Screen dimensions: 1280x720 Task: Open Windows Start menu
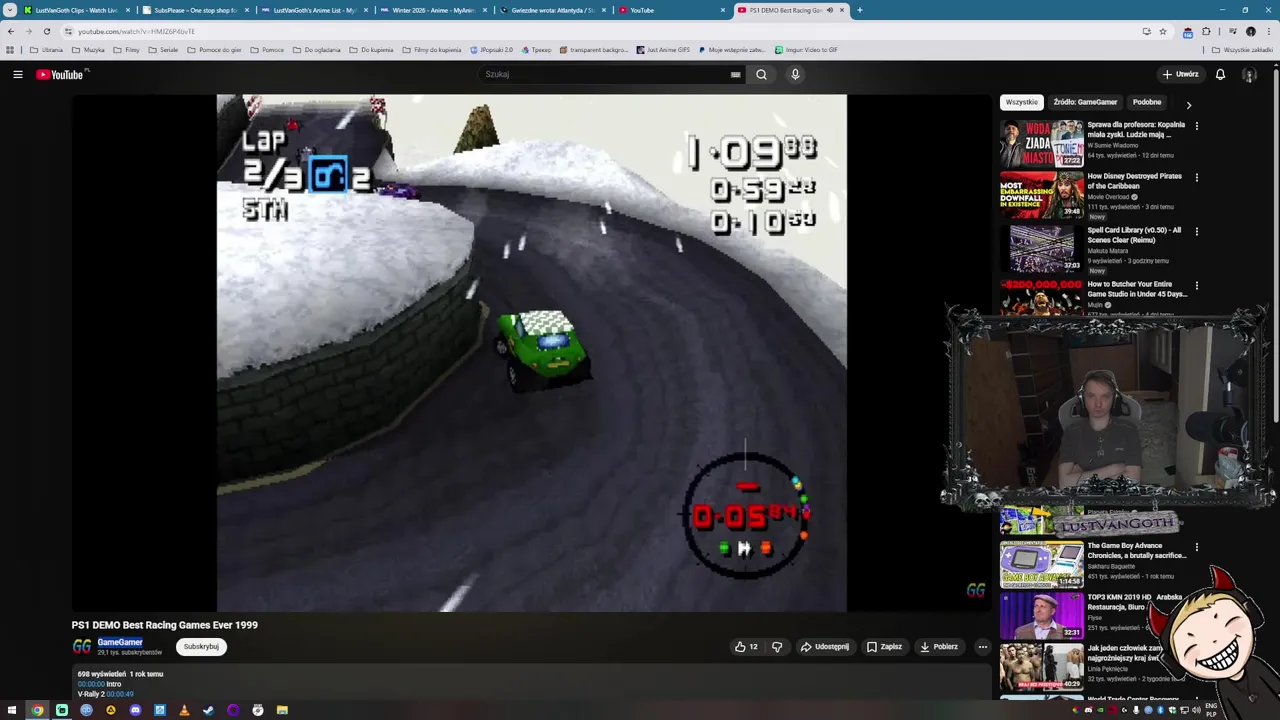click(13, 710)
